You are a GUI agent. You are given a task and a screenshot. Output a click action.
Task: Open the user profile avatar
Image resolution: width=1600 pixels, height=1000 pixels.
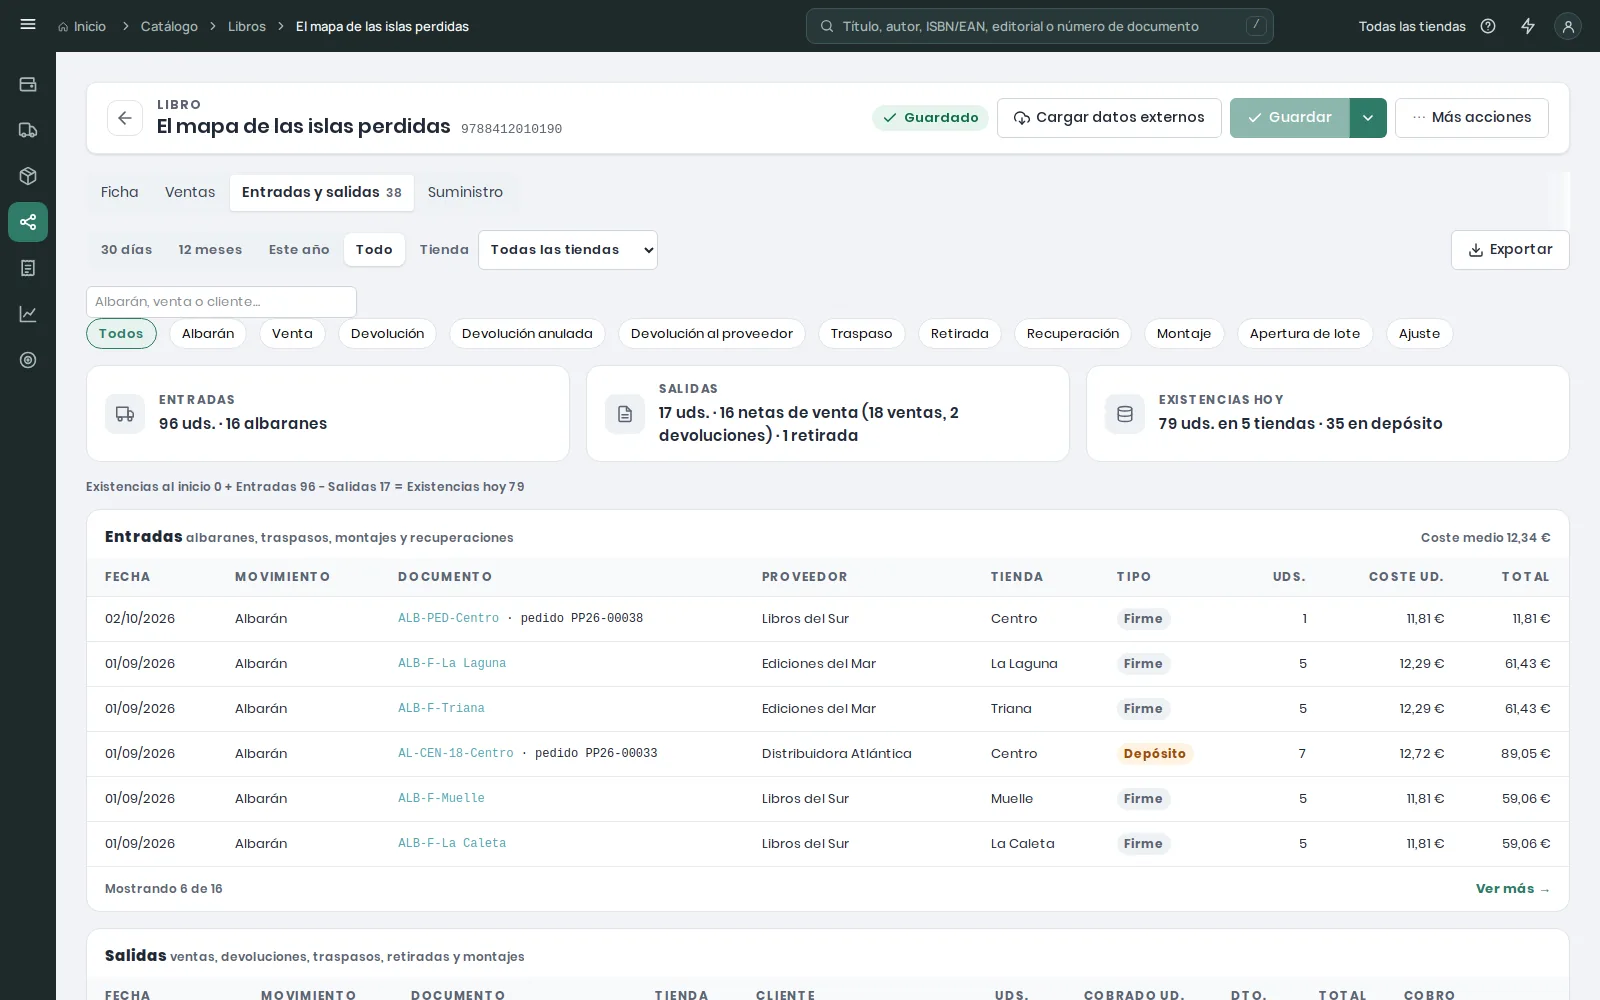[x=1568, y=26]
